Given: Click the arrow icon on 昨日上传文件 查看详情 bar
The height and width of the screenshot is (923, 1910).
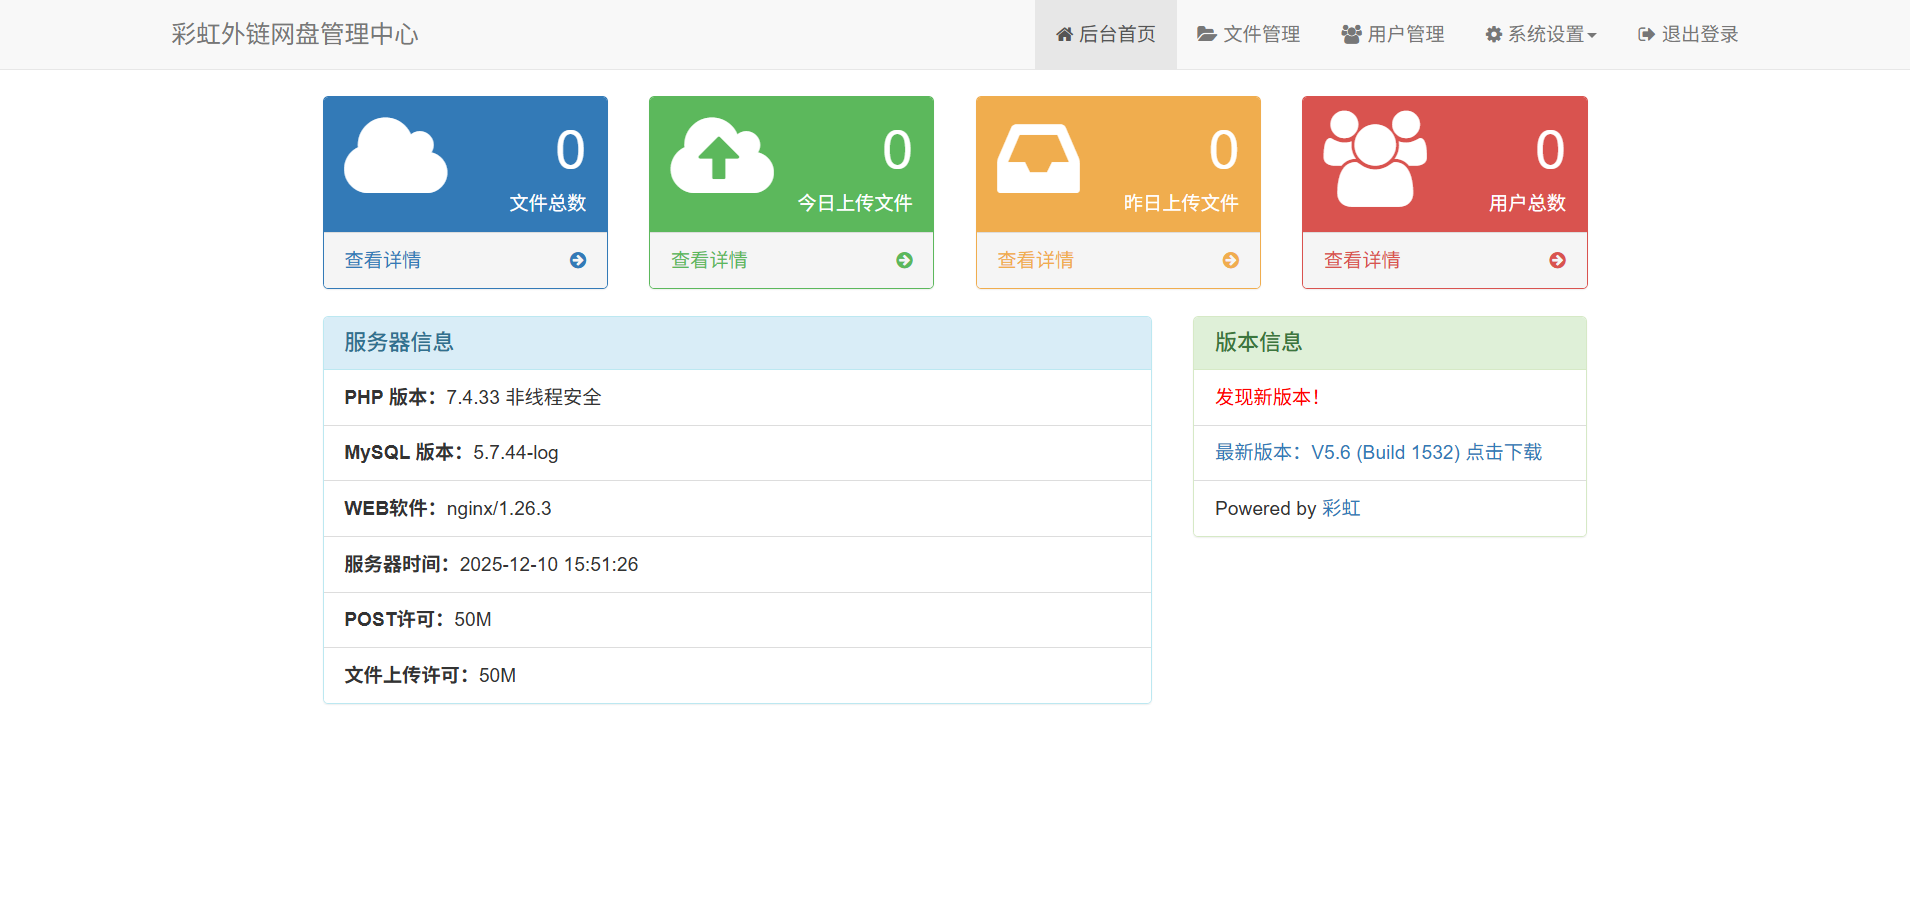Looking at the screenshot, I should coord(1230,260).
